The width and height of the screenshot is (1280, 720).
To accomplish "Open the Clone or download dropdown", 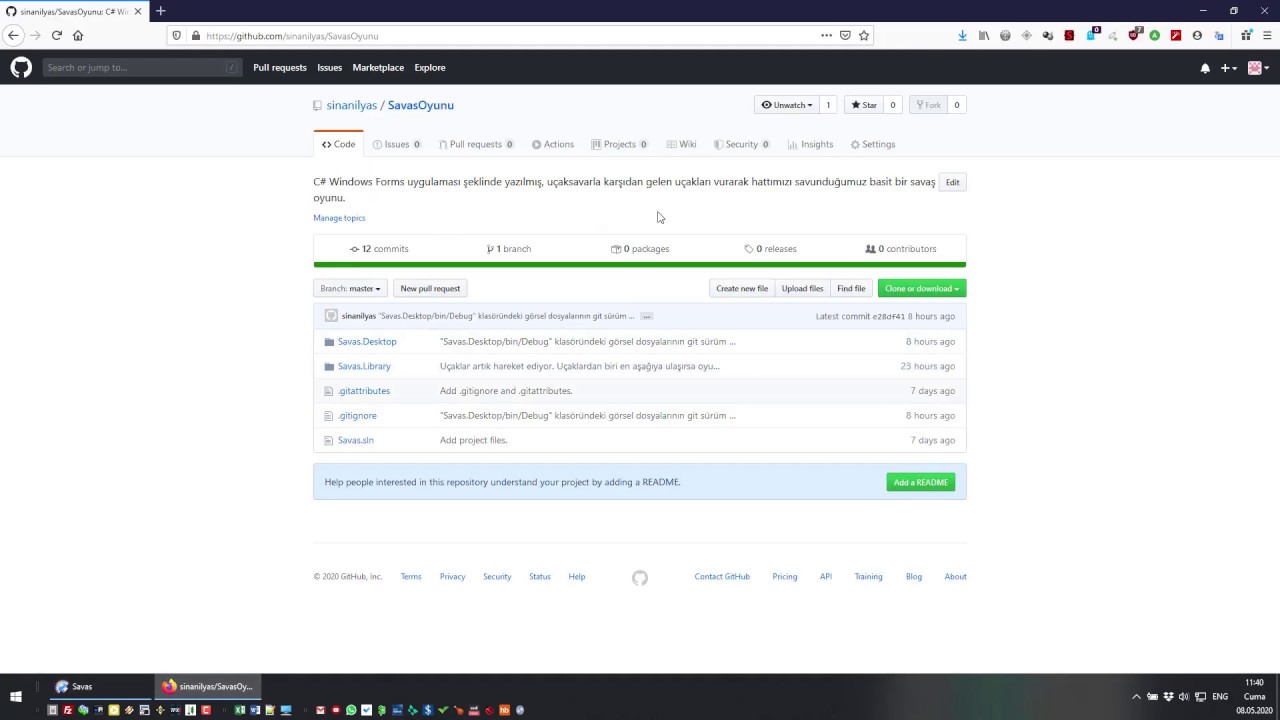I will 922,288.
